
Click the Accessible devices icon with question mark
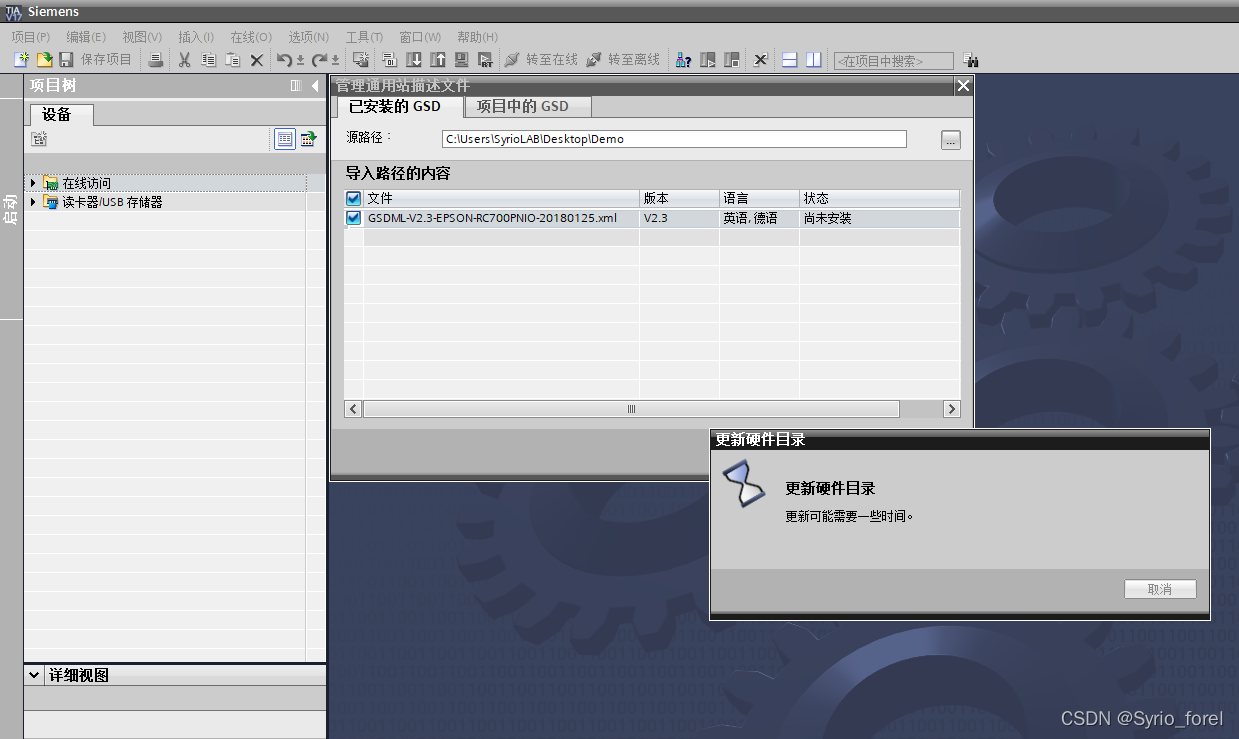tap(683, 60)
